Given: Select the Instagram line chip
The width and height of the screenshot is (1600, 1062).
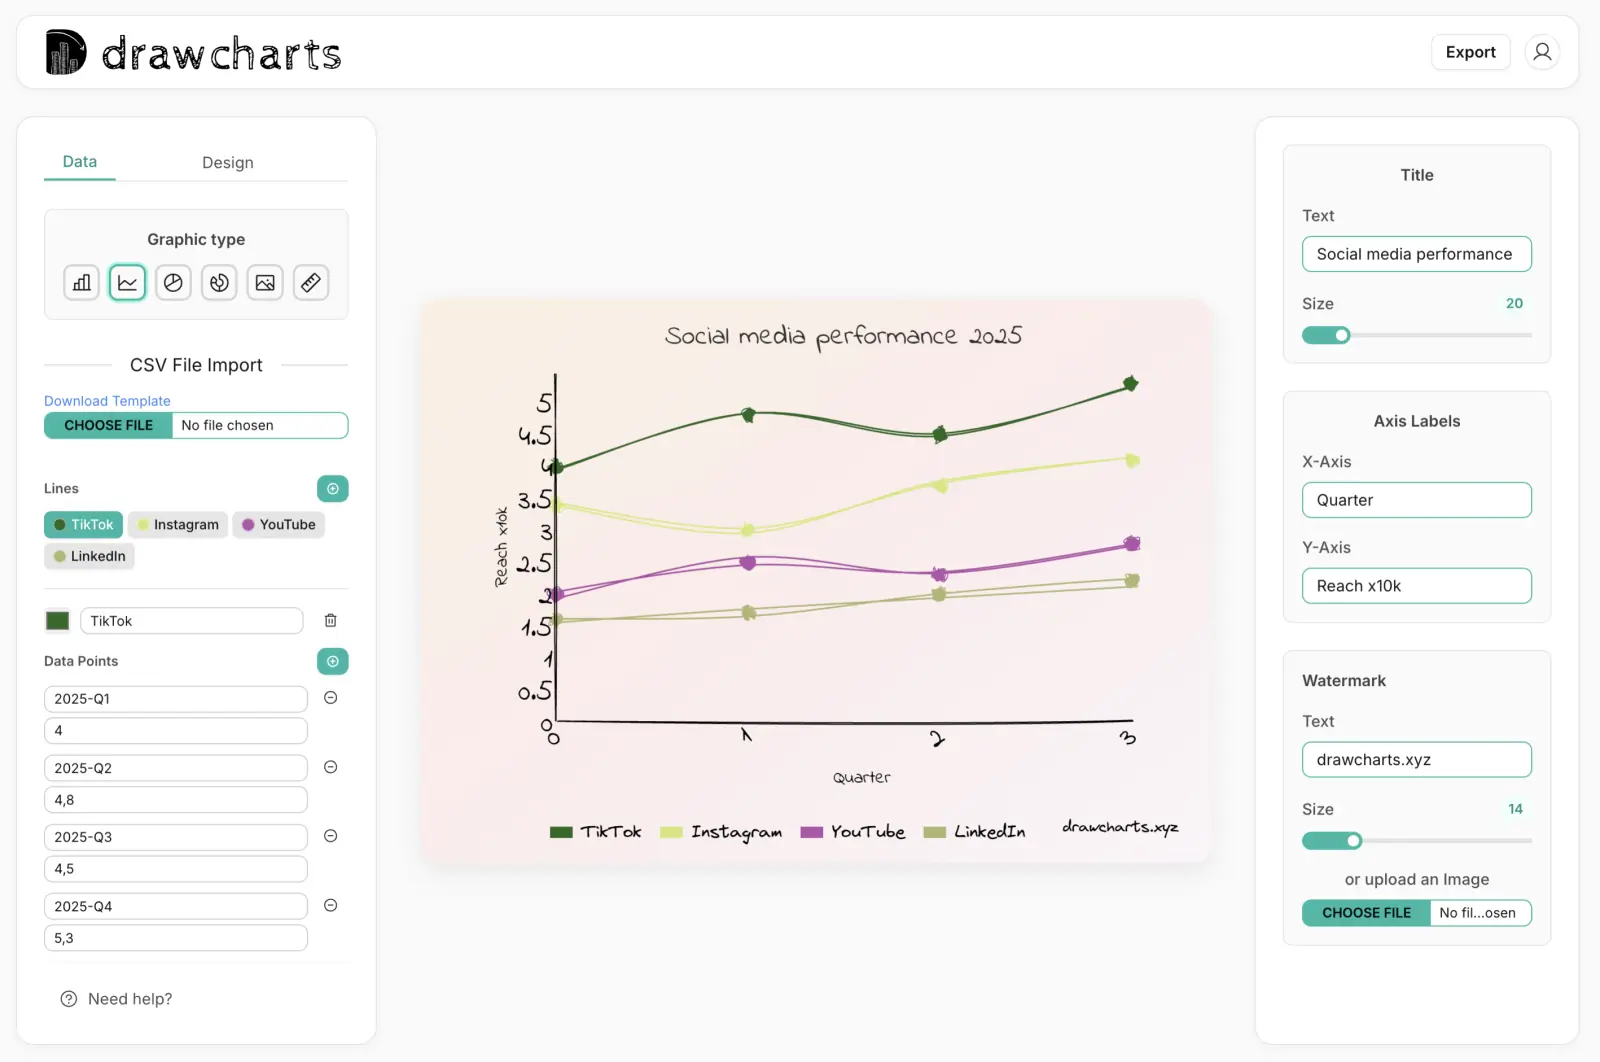Looking at the screenshot, I should point(177,524).
